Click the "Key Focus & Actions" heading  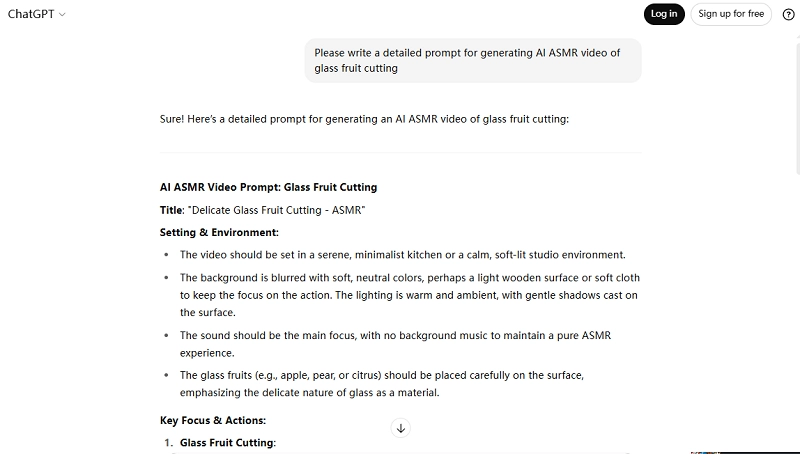point(213,420)
